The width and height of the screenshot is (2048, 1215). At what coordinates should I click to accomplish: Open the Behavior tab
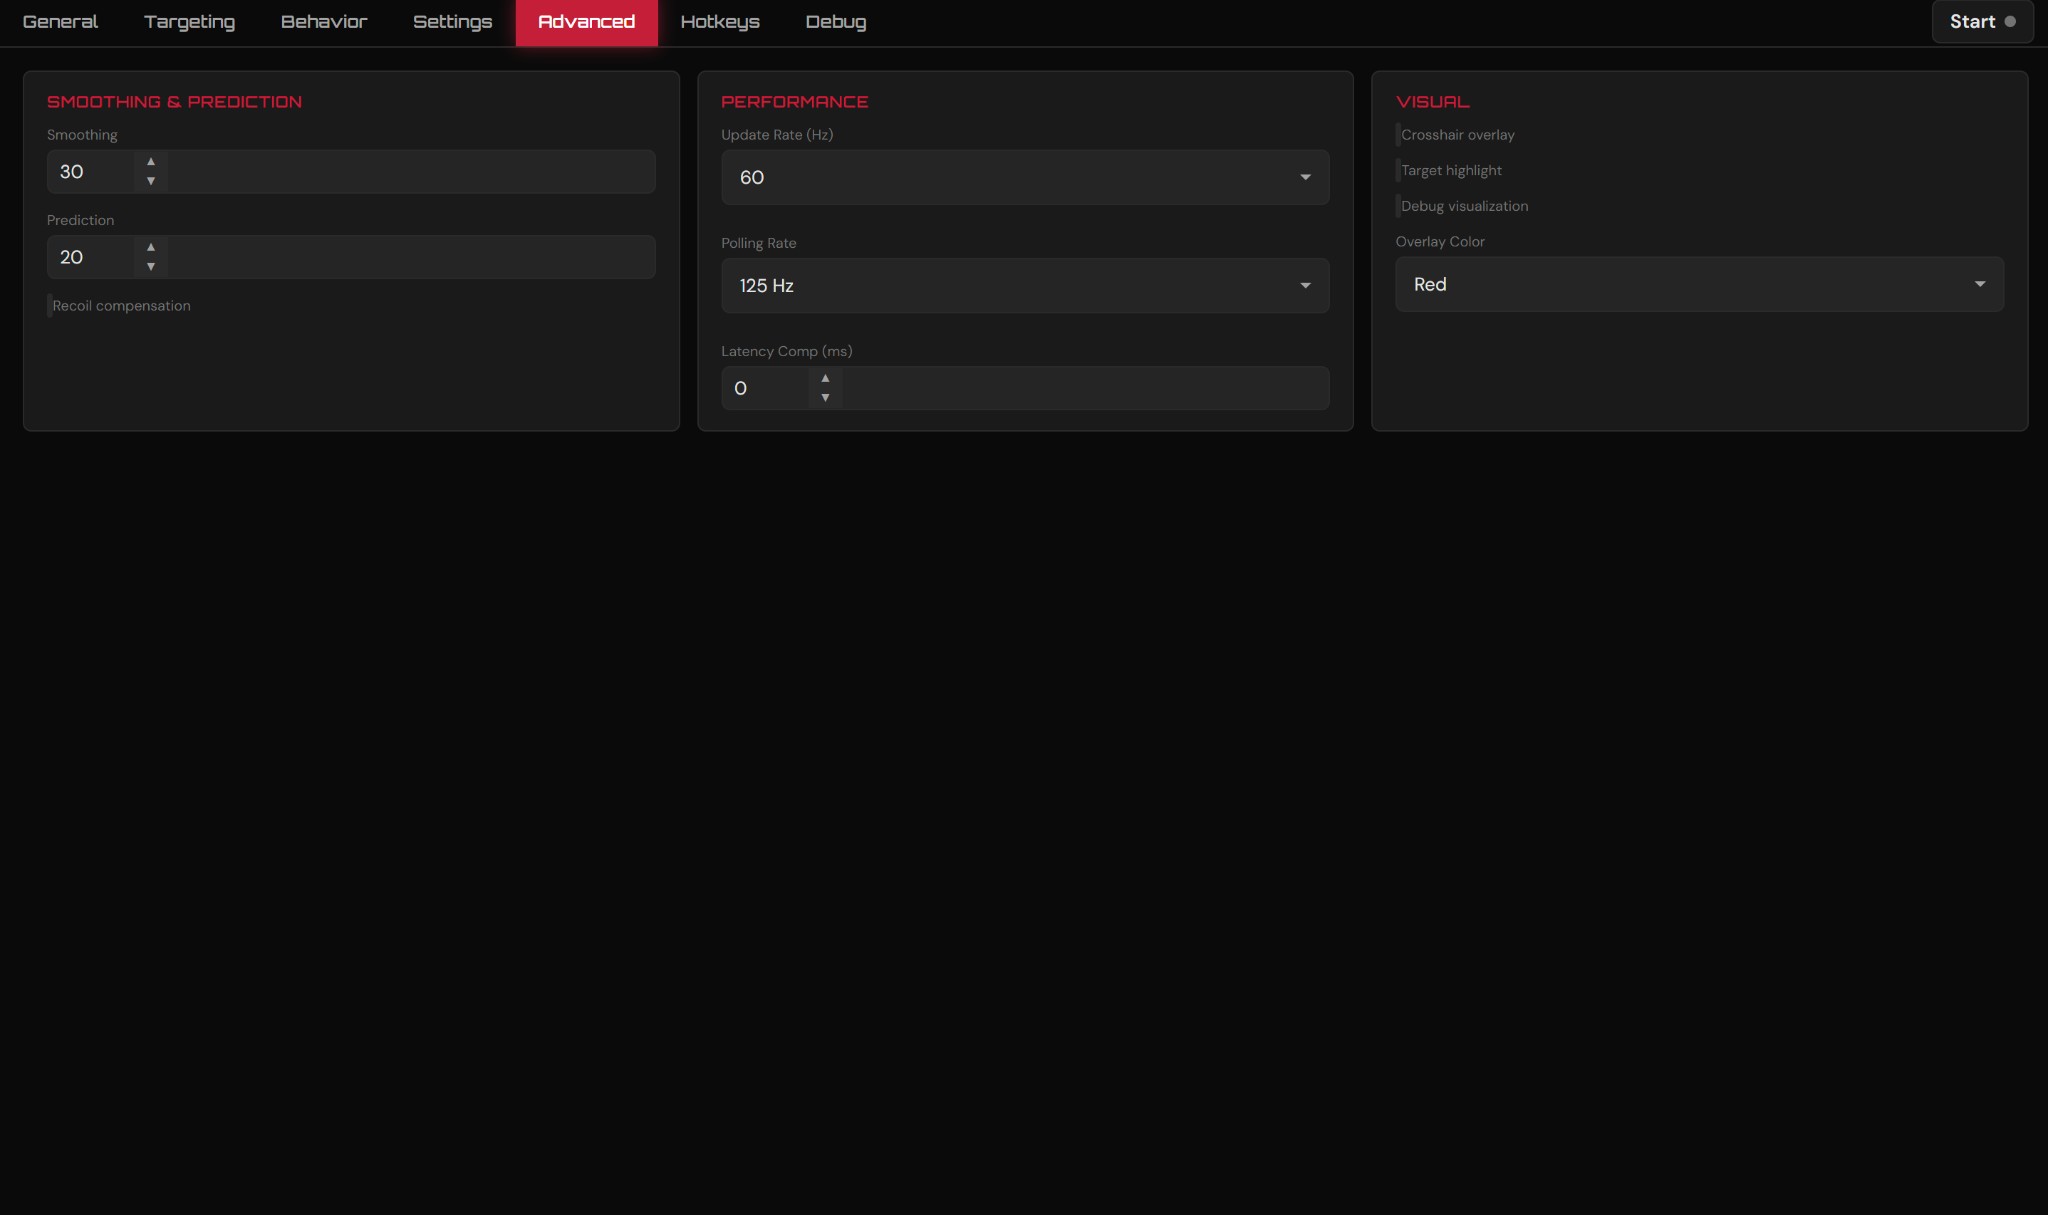(323, 22)
